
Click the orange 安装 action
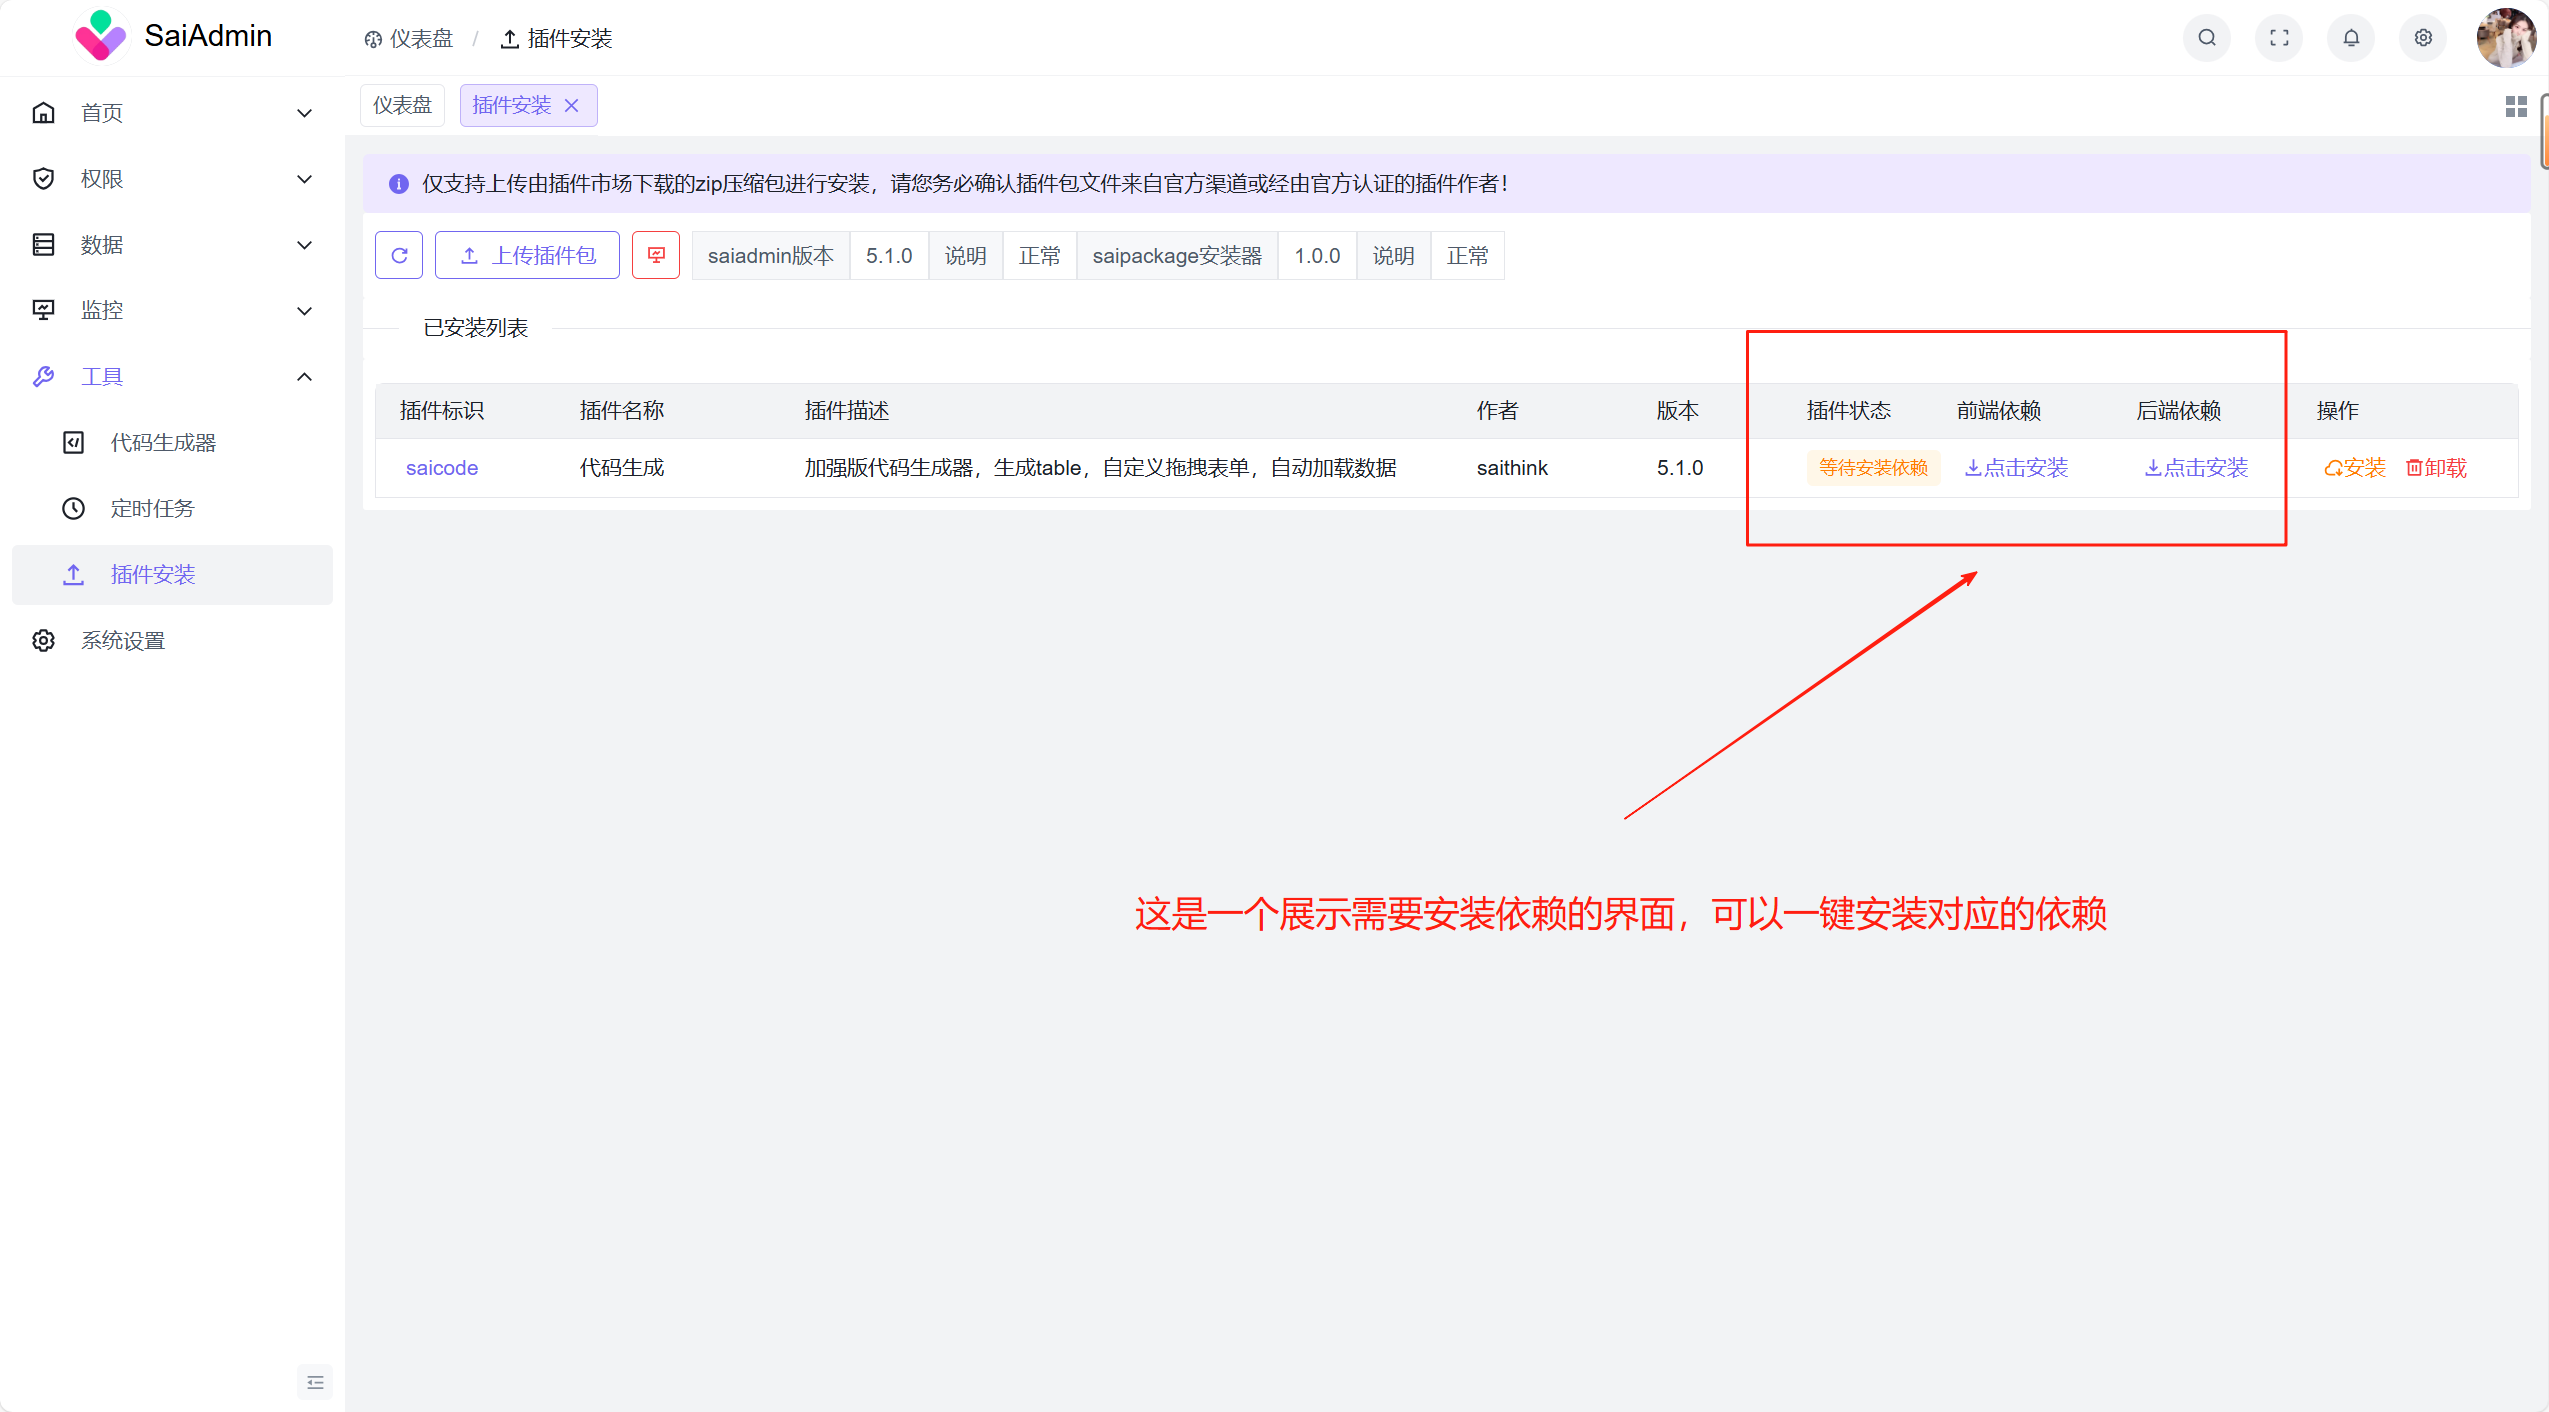click(2355, 468)
